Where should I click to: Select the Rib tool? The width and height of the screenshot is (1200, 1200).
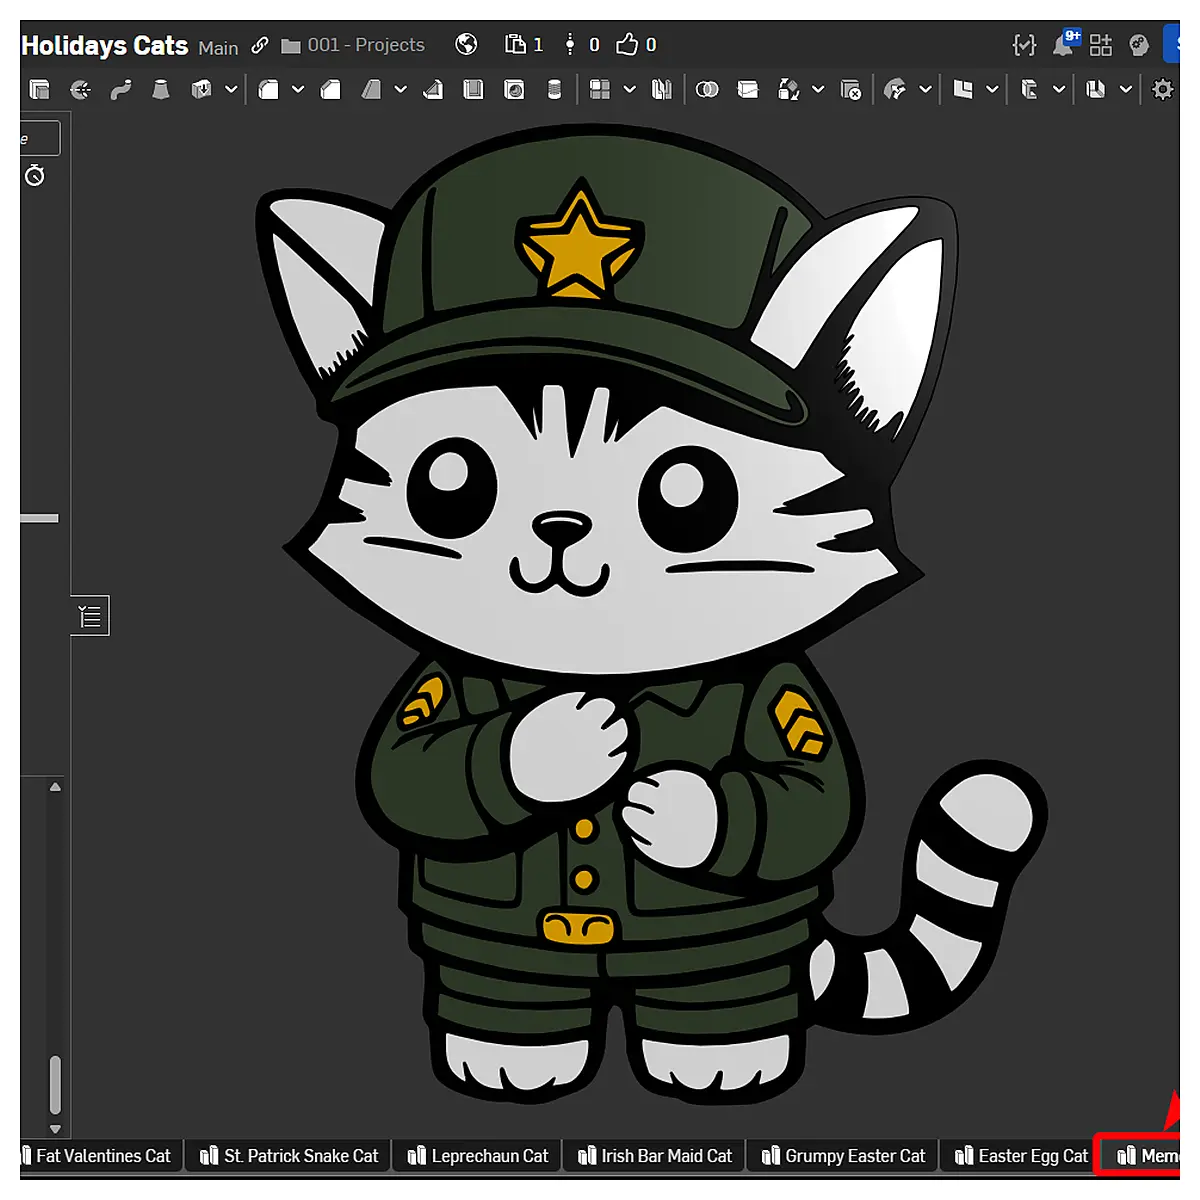433,90
